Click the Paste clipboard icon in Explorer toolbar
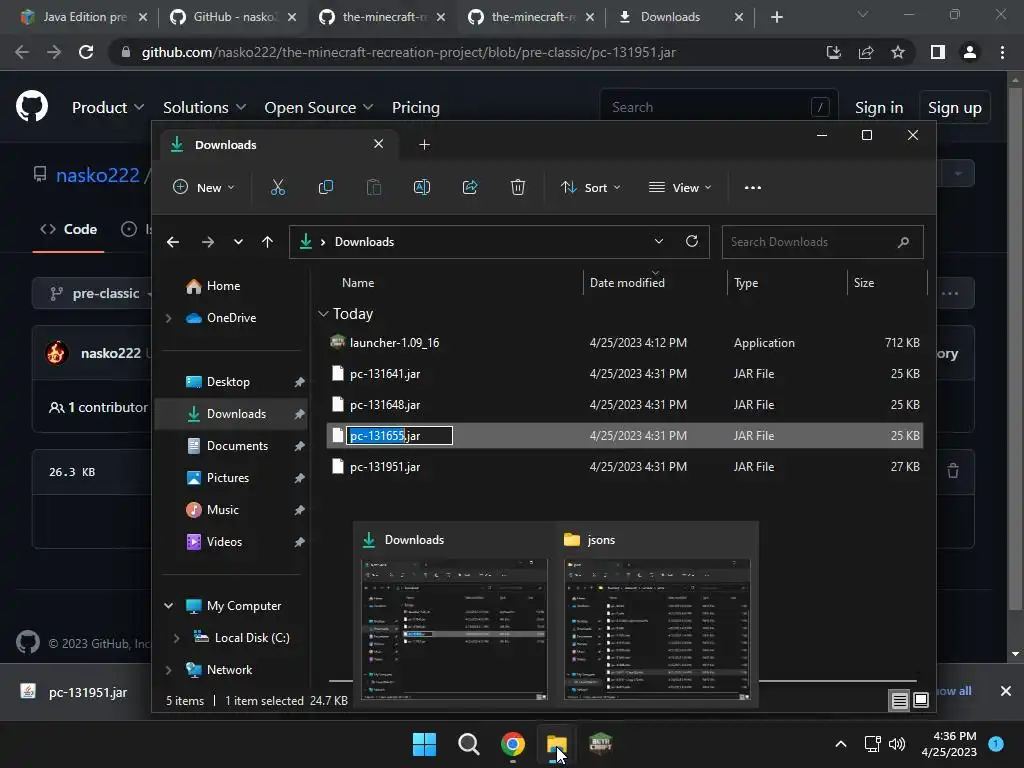This screenshot has width=1024, height=768. click(374, 187)
